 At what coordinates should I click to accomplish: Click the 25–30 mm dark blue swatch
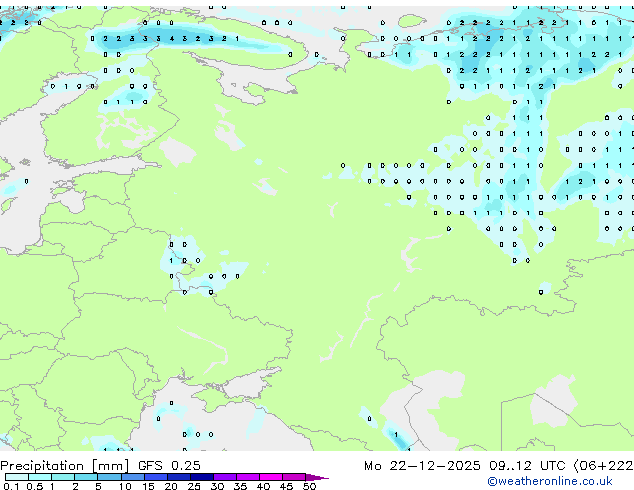tap(201, 477)
